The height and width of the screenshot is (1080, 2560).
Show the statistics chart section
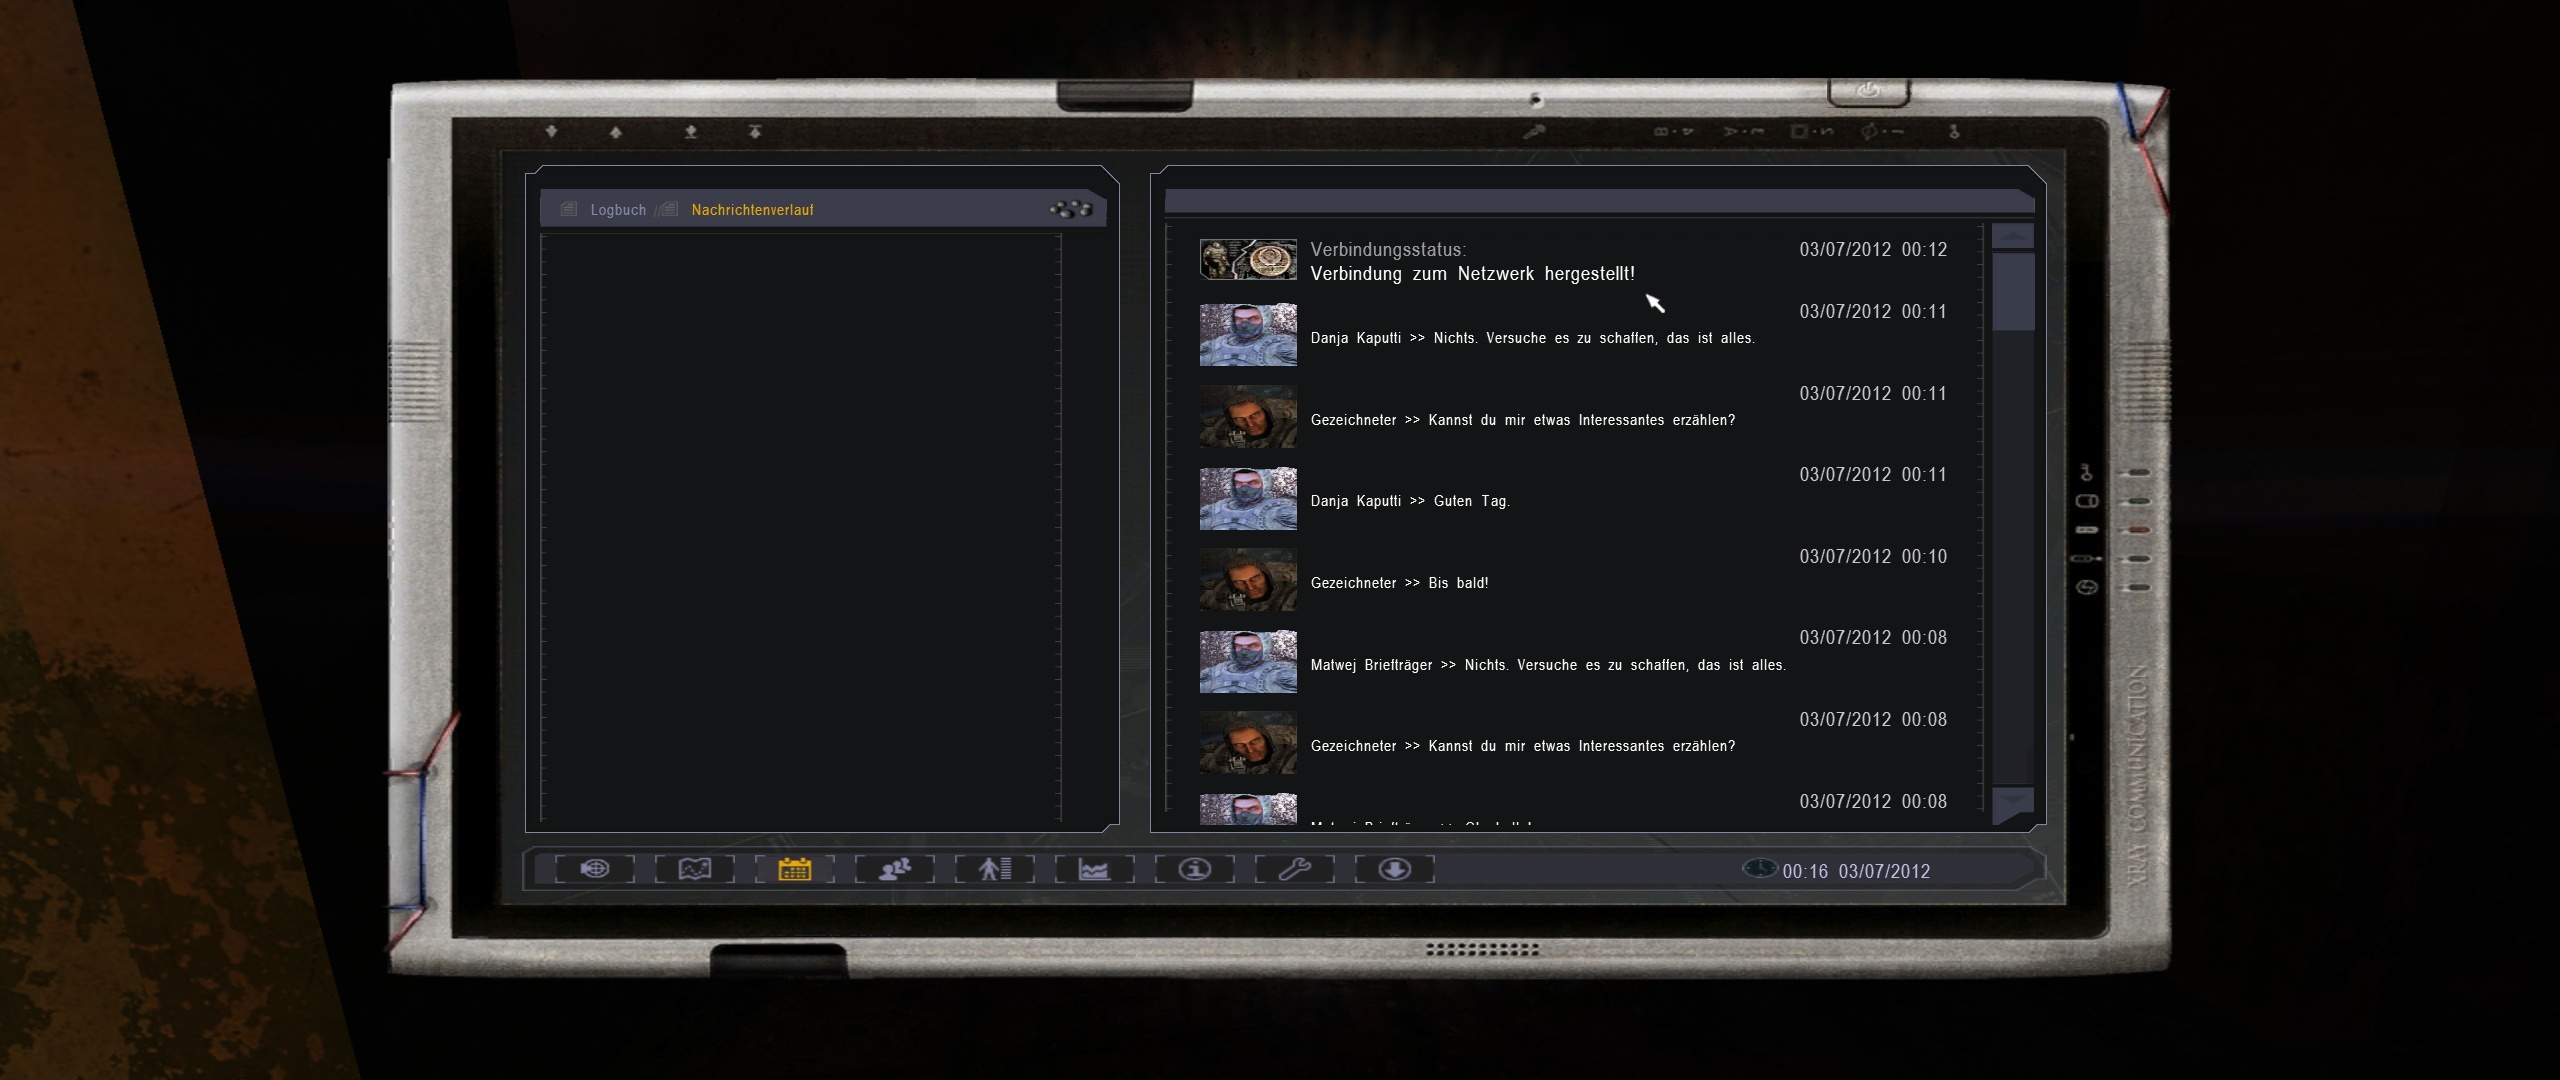pos(1095,869)
